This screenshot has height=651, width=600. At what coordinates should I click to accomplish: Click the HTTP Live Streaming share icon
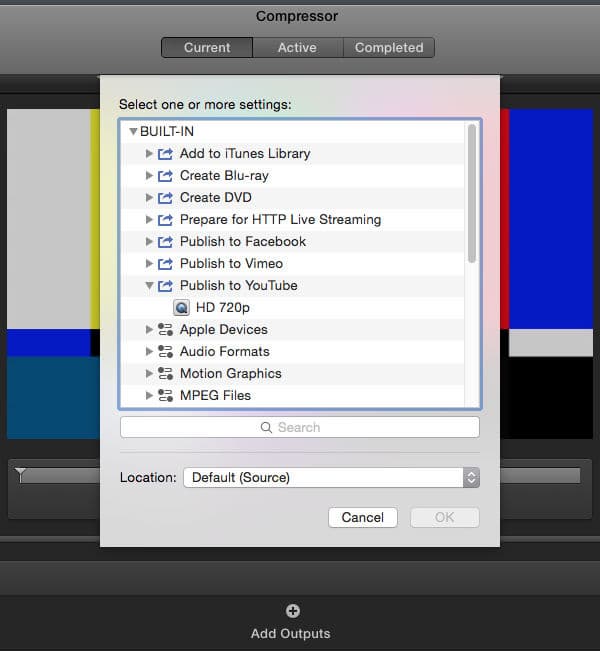(x=165, y=220)
